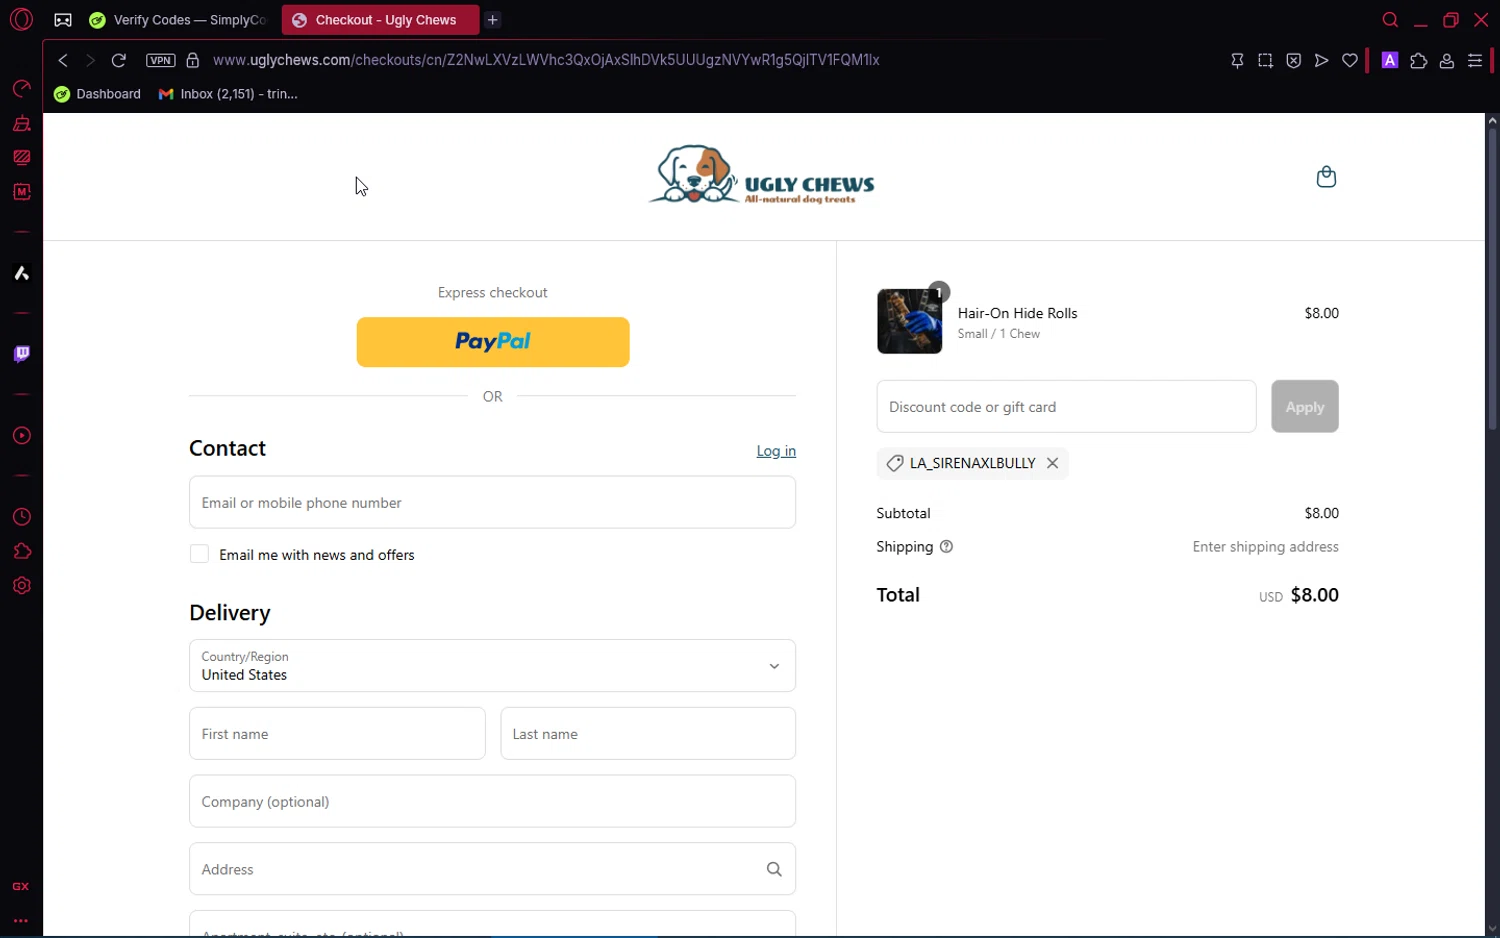1500x938 pixels.
Task: Go back to the previous page
Action: [63, 60]
